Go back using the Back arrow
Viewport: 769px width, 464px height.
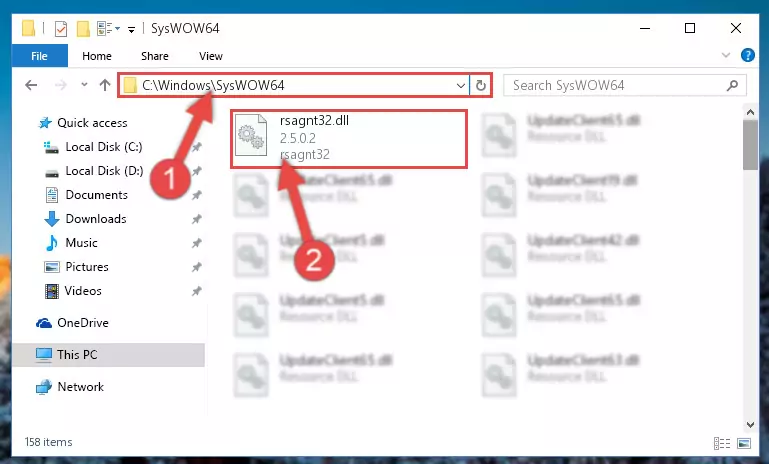click(31, 85)
